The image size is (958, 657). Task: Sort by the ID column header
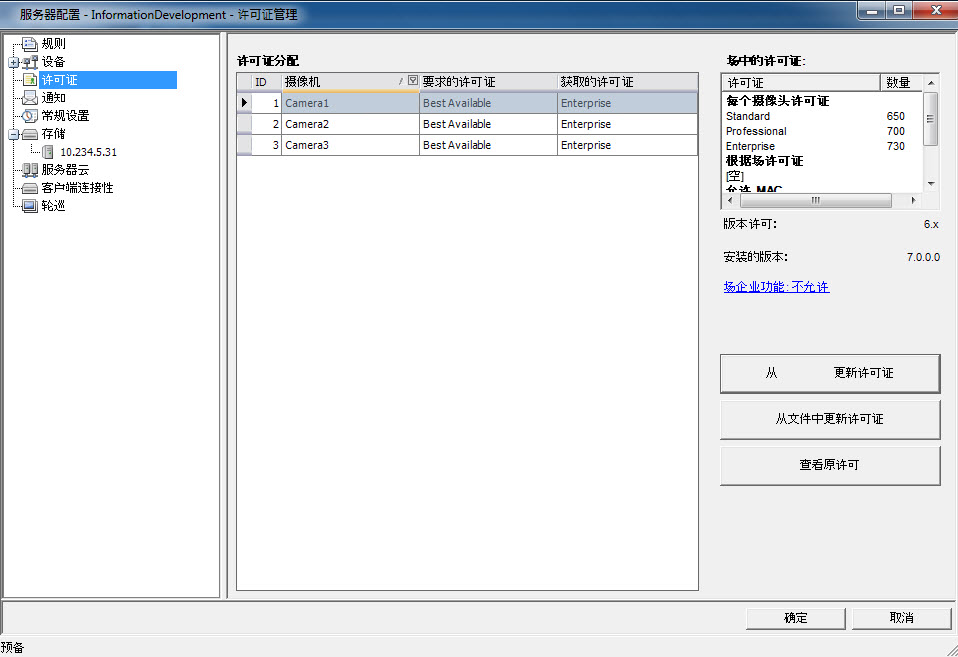(x=266, y=82)
